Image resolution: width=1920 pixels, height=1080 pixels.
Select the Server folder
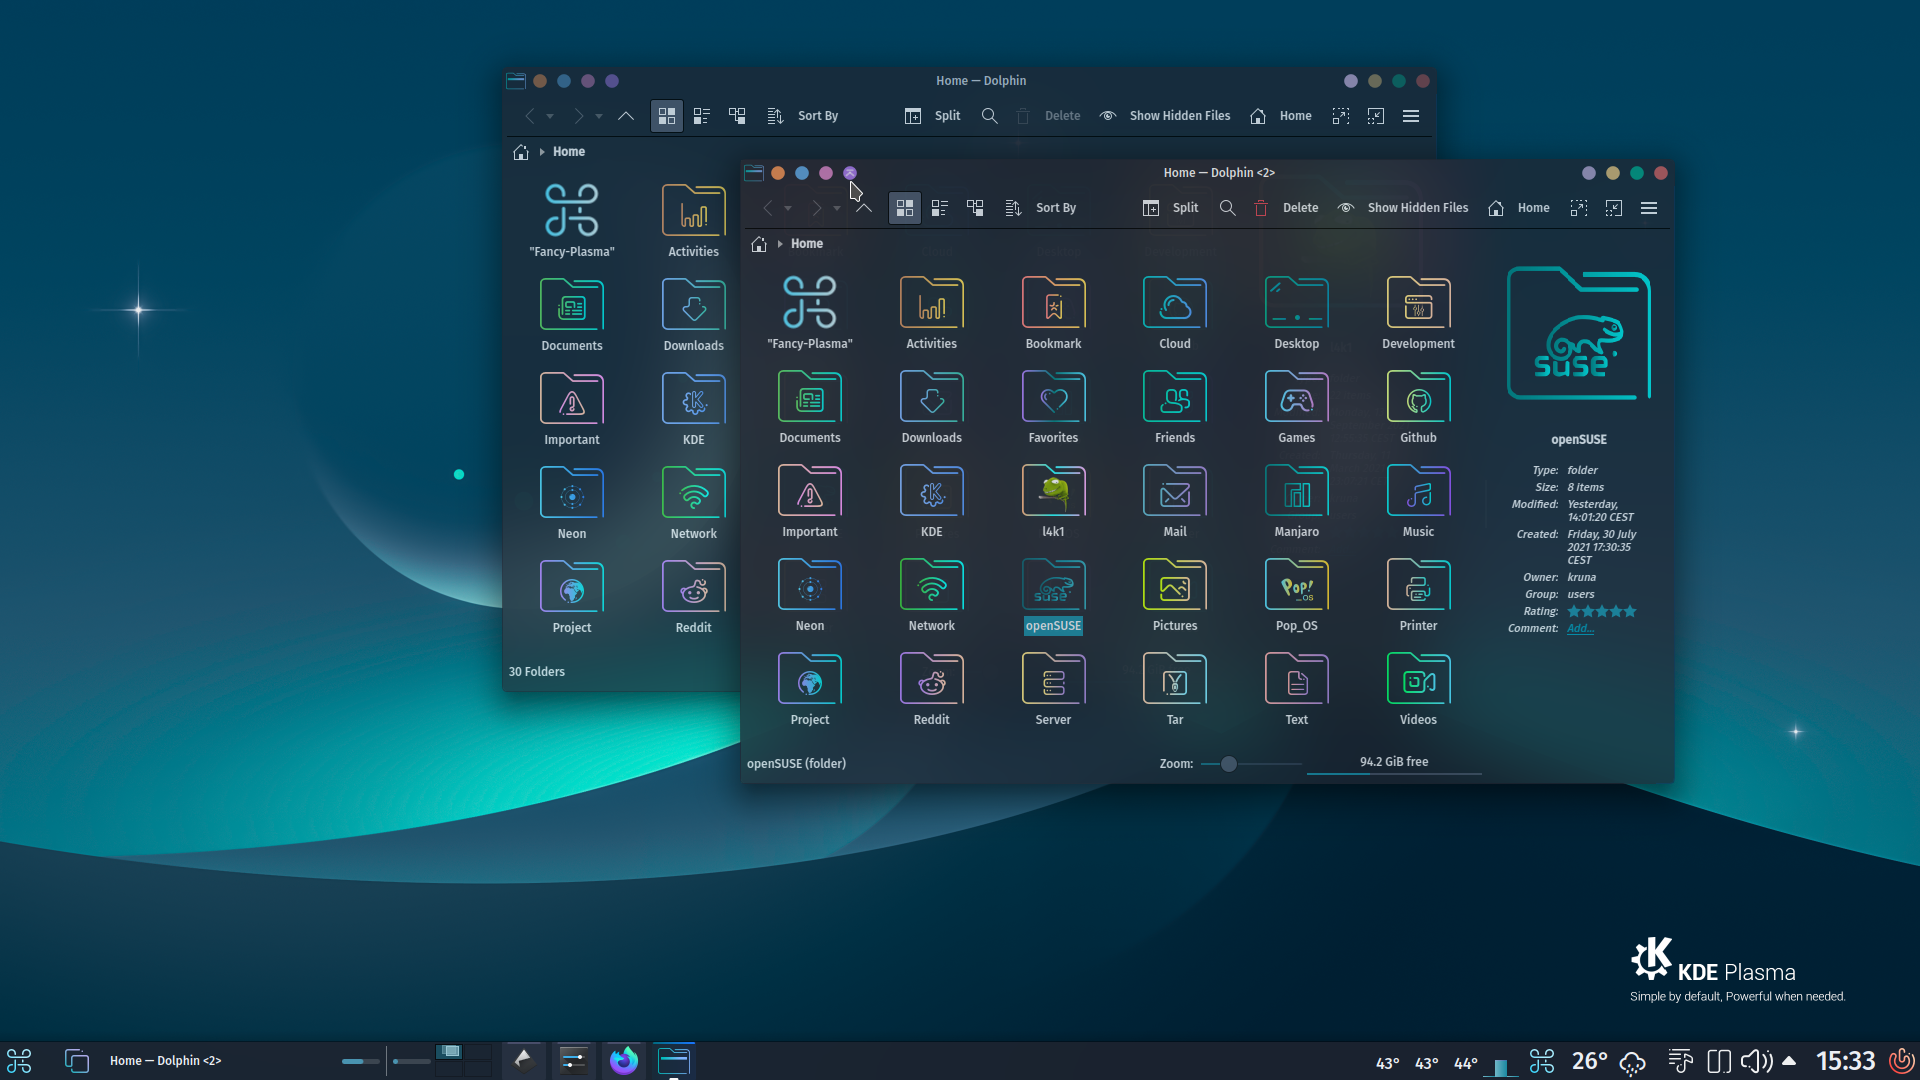click(1053, 689)
